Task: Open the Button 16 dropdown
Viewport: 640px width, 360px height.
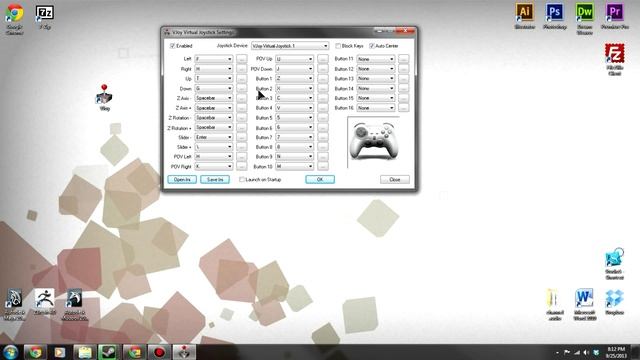Action: tap(376, 108)
